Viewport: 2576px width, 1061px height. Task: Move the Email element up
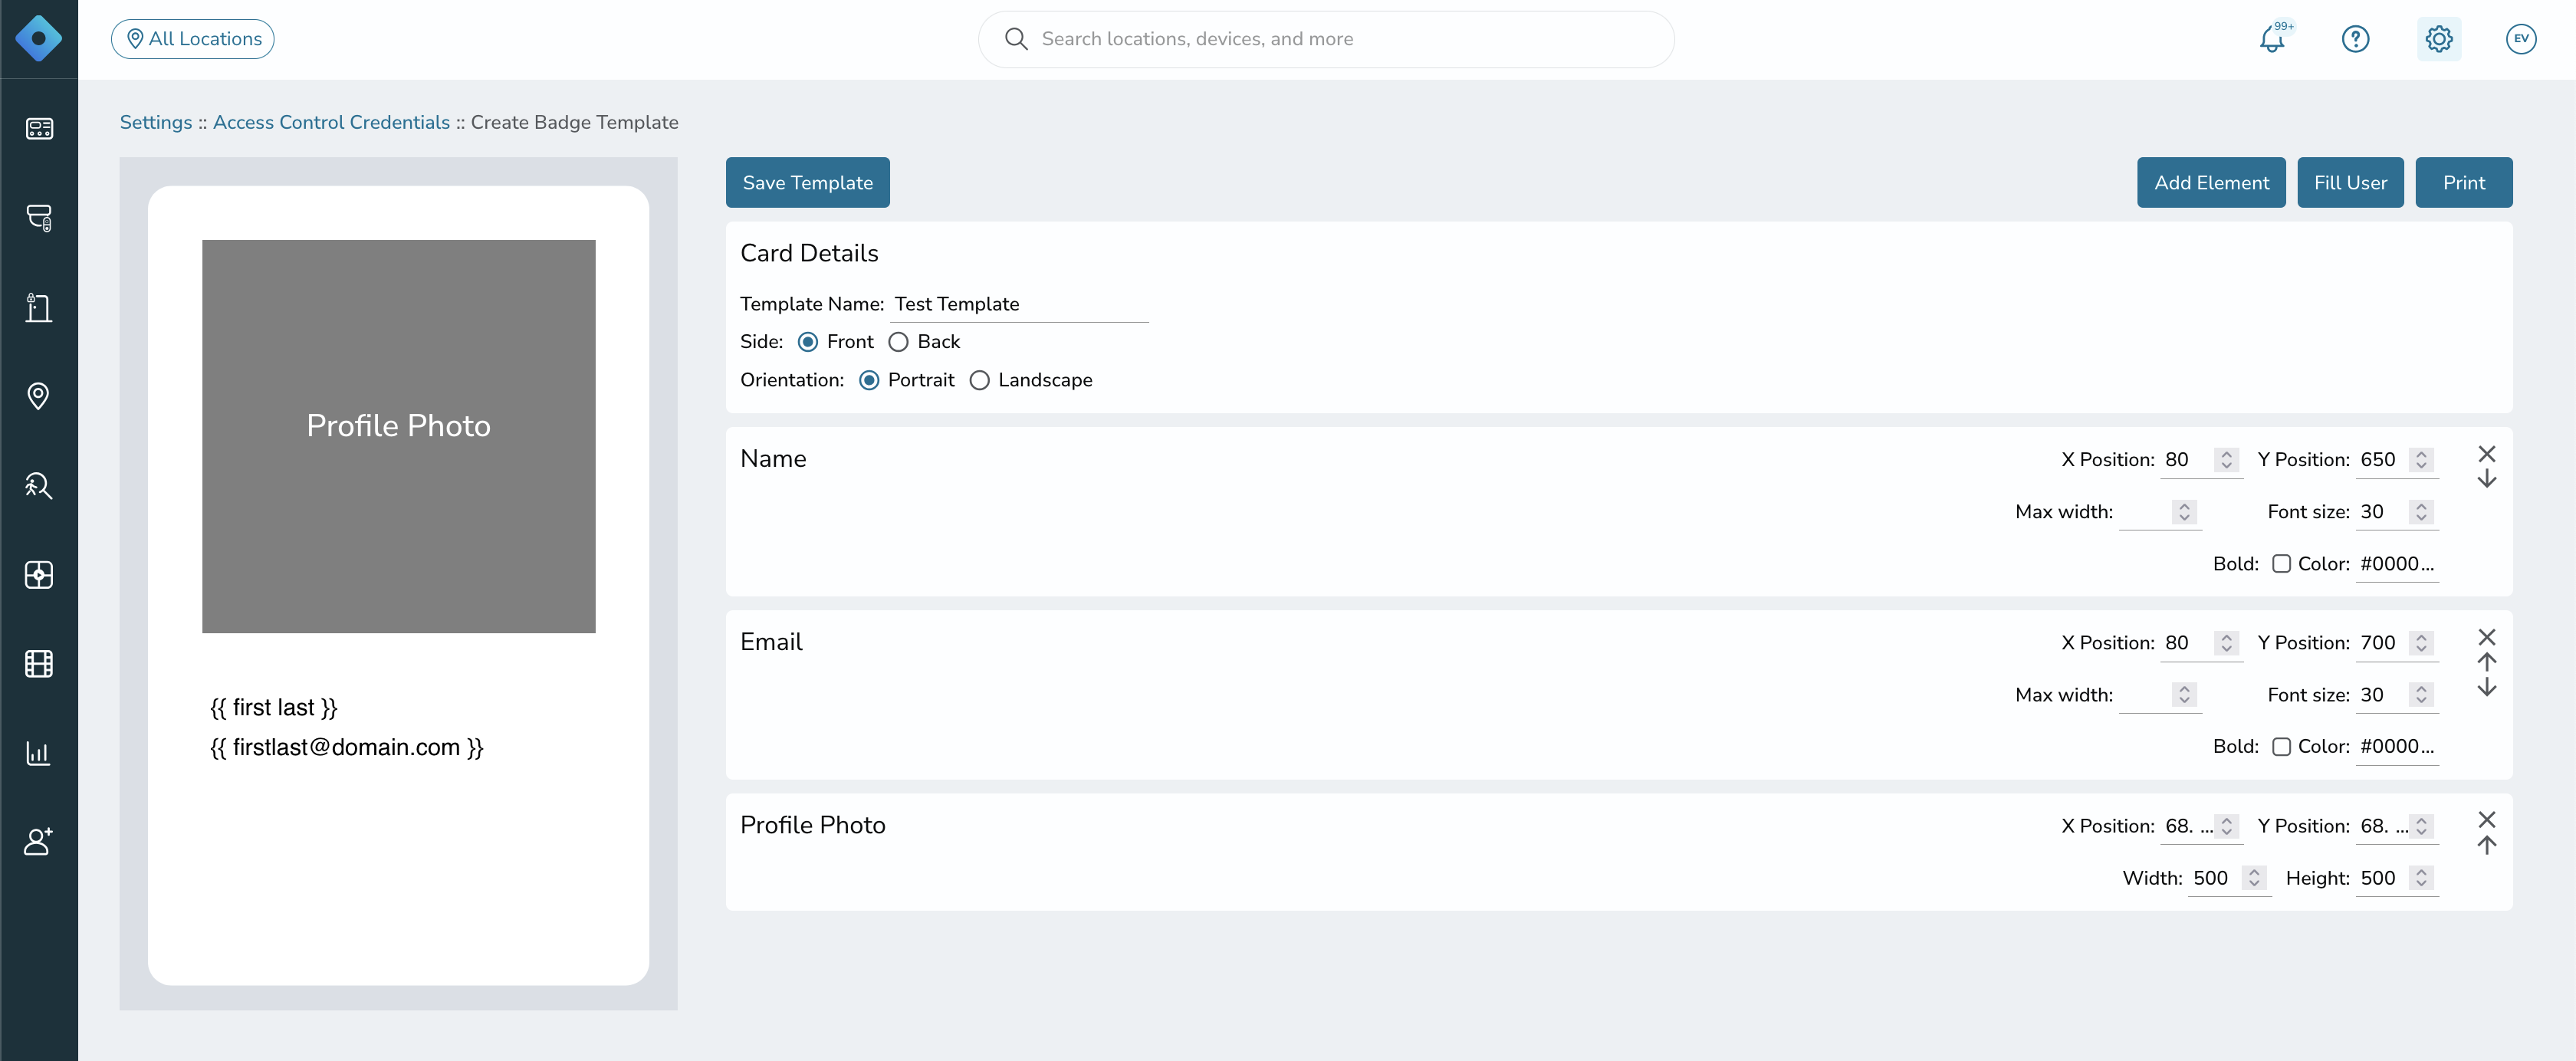pyautogui.click(x=2487, y=662)
